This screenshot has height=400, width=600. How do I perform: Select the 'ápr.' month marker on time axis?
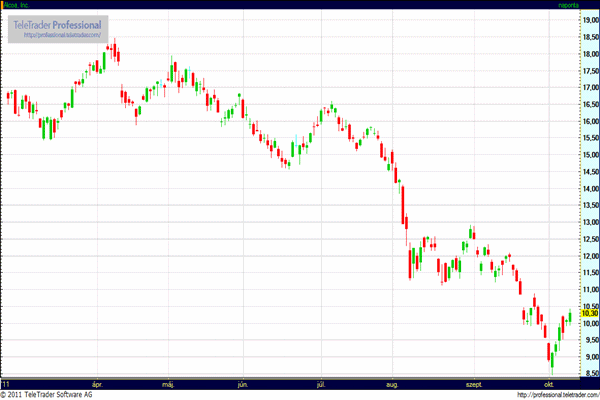[x=97, y=383]
